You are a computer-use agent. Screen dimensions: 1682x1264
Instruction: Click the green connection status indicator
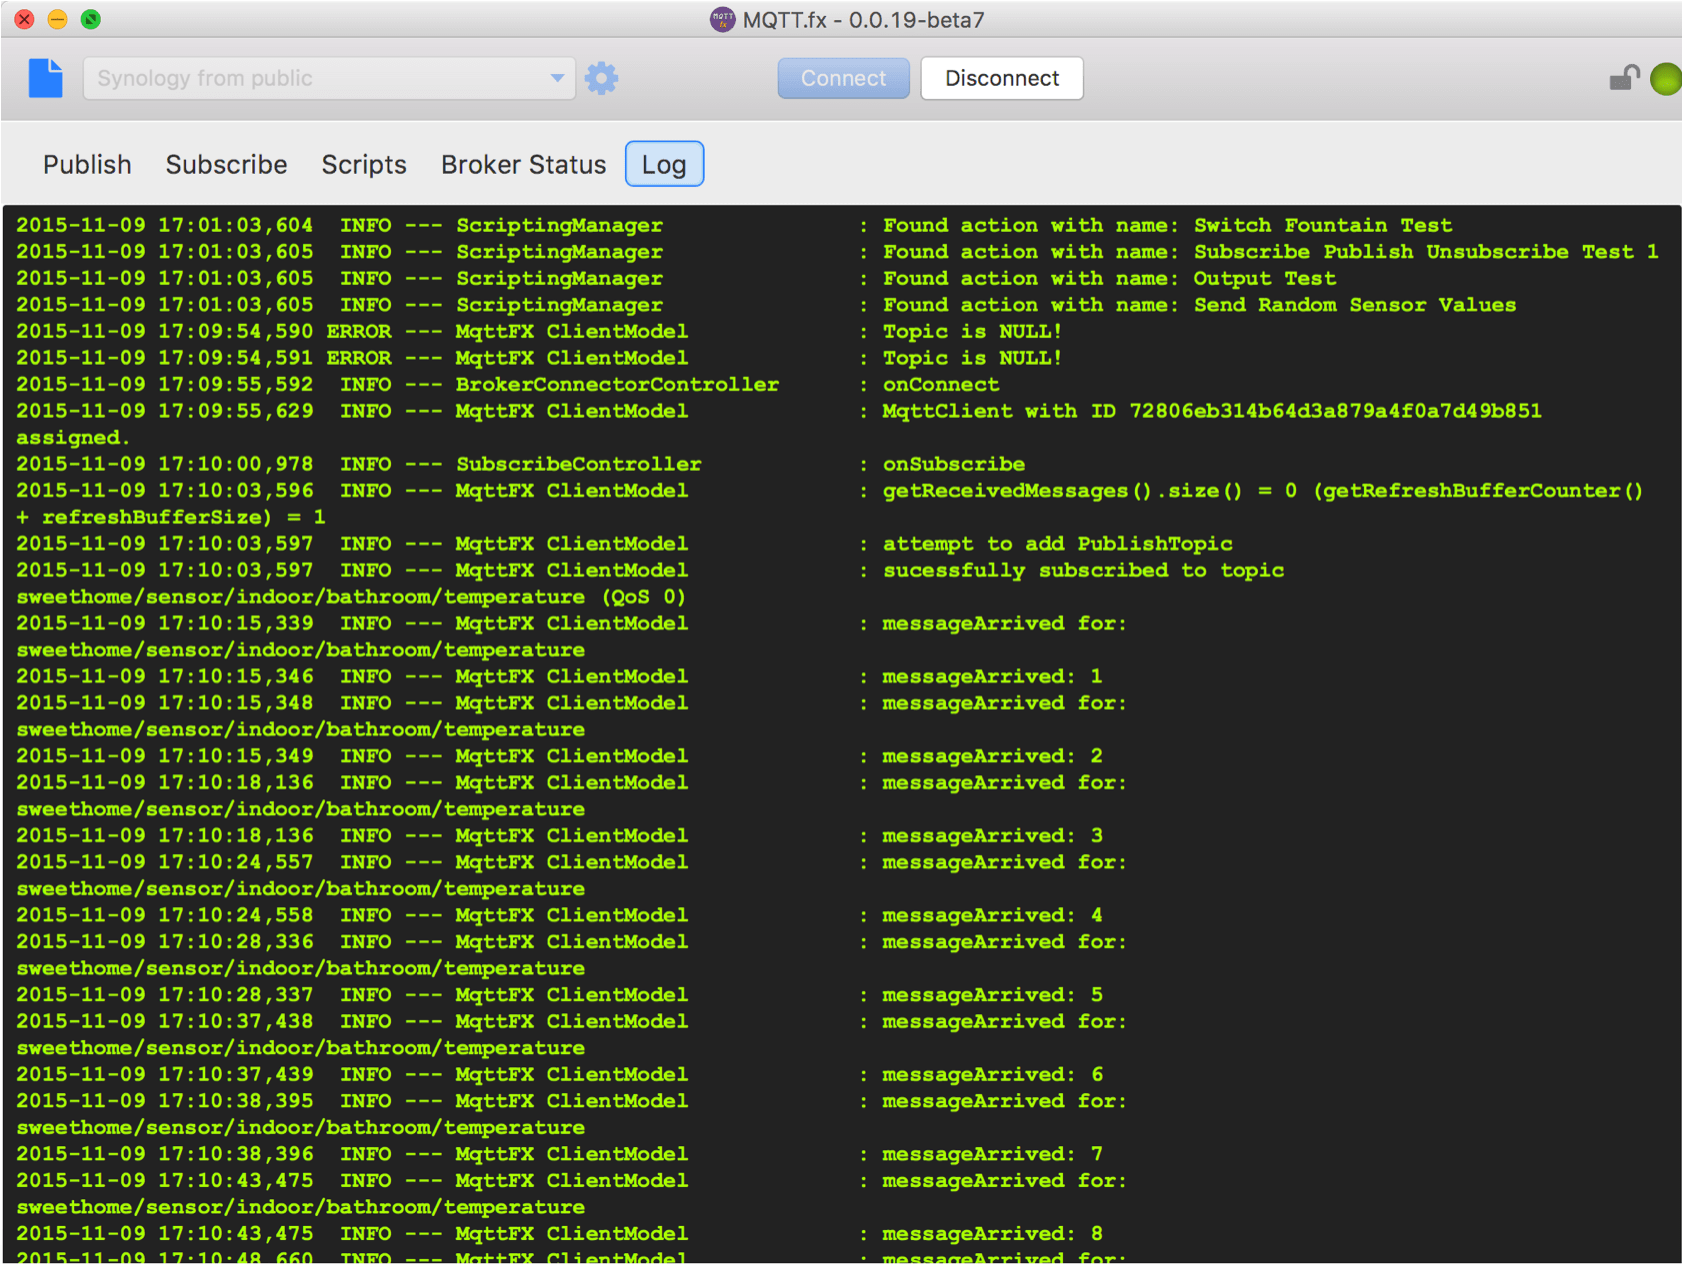1665,79
